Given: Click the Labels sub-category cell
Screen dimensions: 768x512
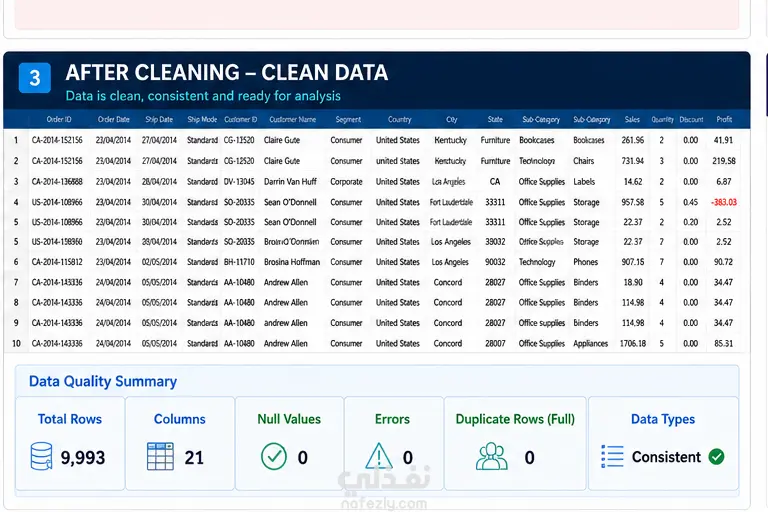Looking at the screenshot, I should coord(584,181).
